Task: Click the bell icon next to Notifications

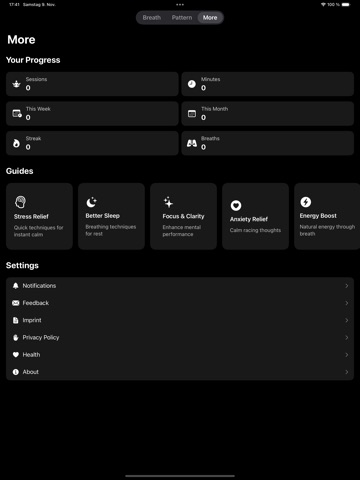Action: pos(16,286)
